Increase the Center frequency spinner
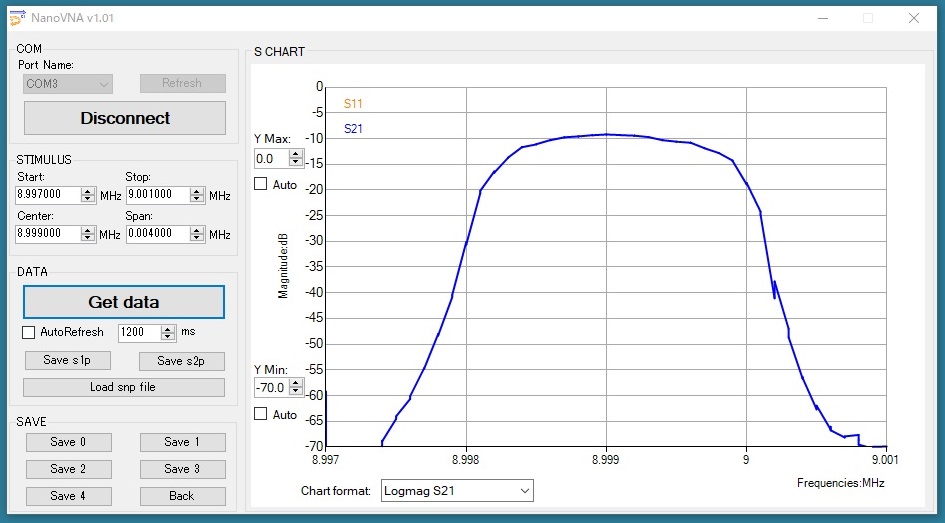945x523 pixels. point(88,229)
